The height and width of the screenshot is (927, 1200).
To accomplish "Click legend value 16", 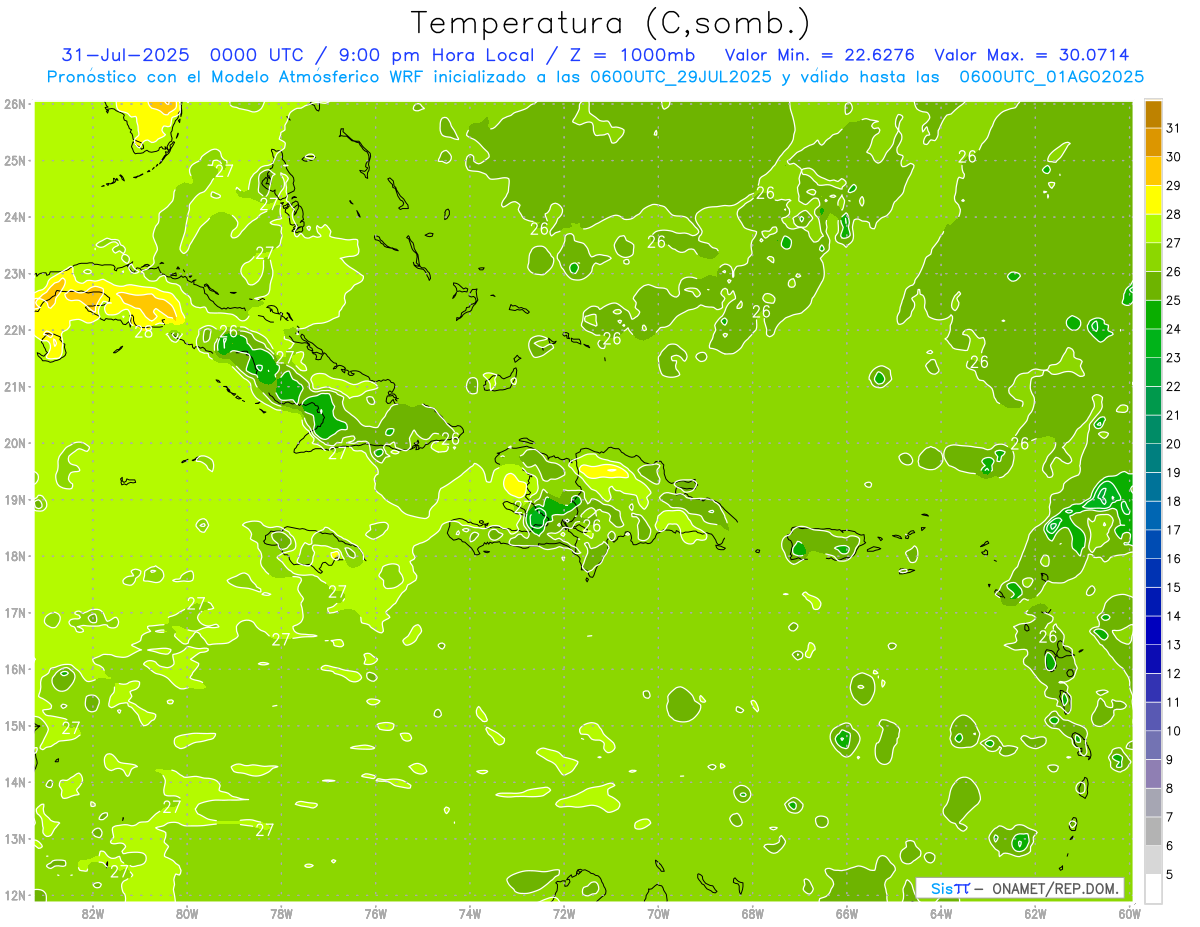I will (x=1174, y=558).
